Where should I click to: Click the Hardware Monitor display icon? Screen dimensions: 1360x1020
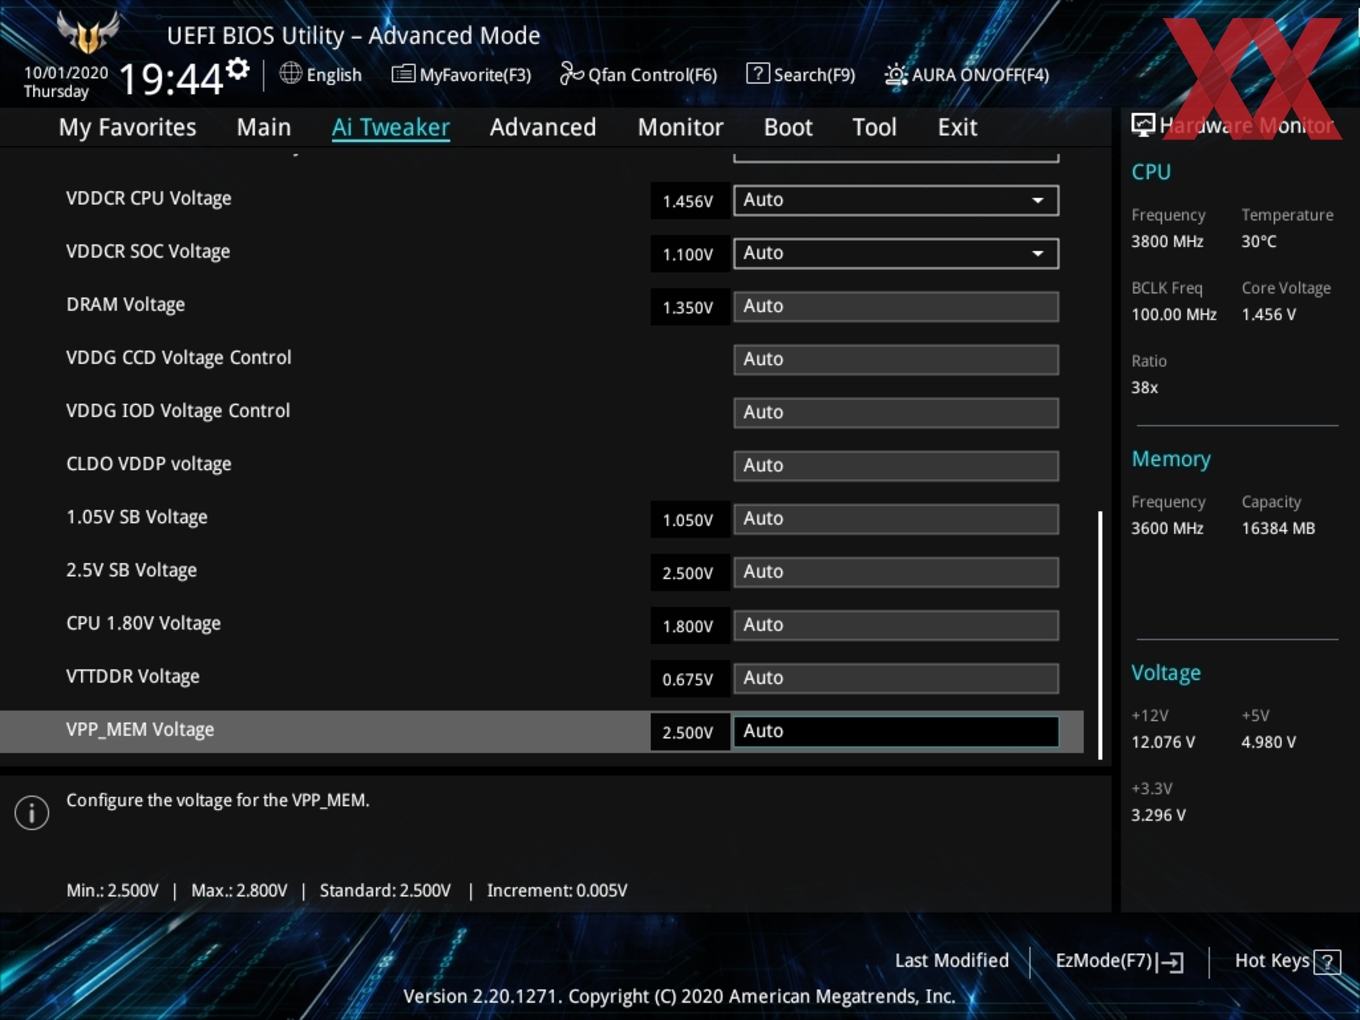[x=1143, y=125]
